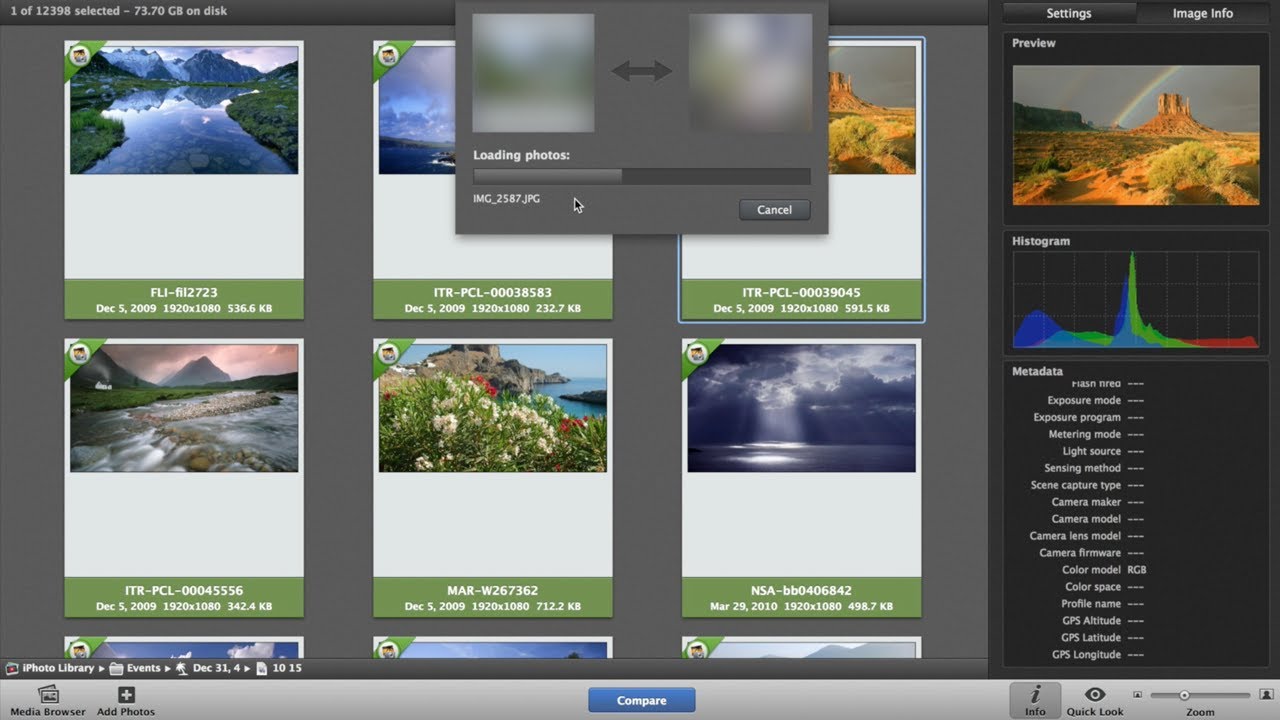Click the document icon in path bar
The width and height of the screenshot is (1280, 720).
pyautogui.click(x=262, y=668)
